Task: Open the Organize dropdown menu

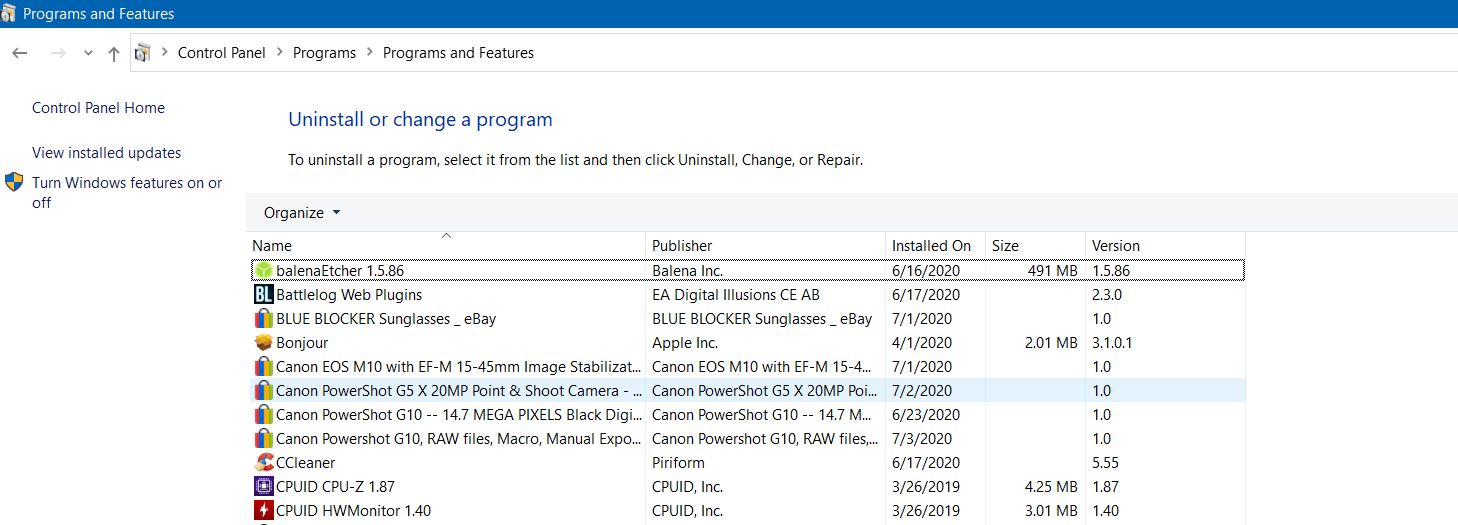Action: [302, 213]
